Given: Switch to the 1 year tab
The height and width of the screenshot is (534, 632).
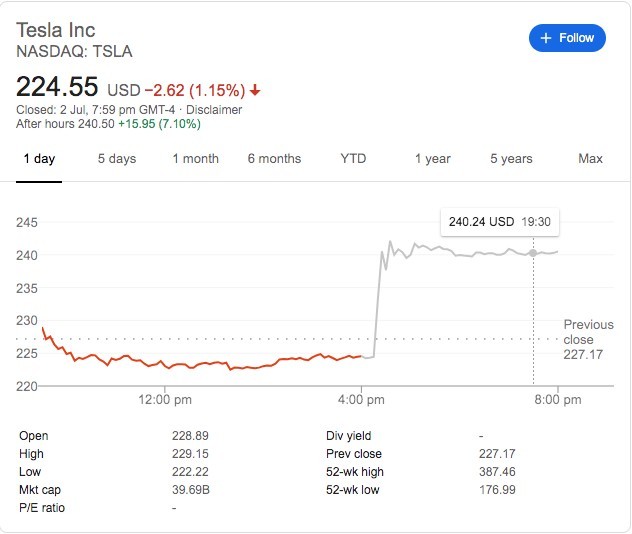Looking at the screenshot, I should click(432, 159).
